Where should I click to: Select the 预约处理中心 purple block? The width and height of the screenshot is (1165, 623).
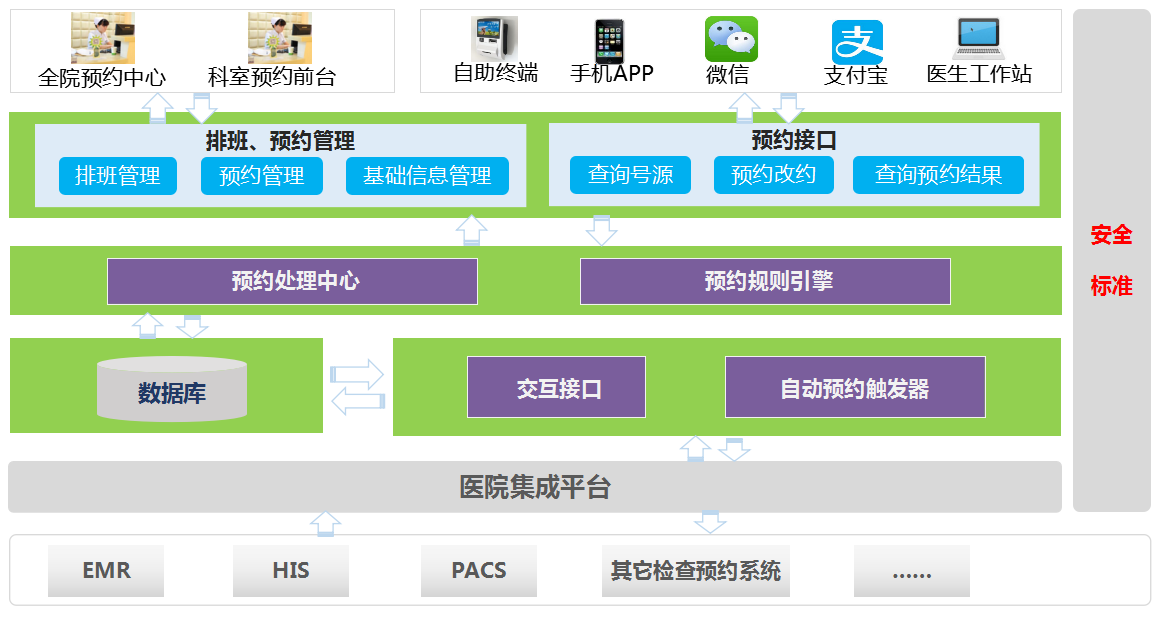point(293,281)
